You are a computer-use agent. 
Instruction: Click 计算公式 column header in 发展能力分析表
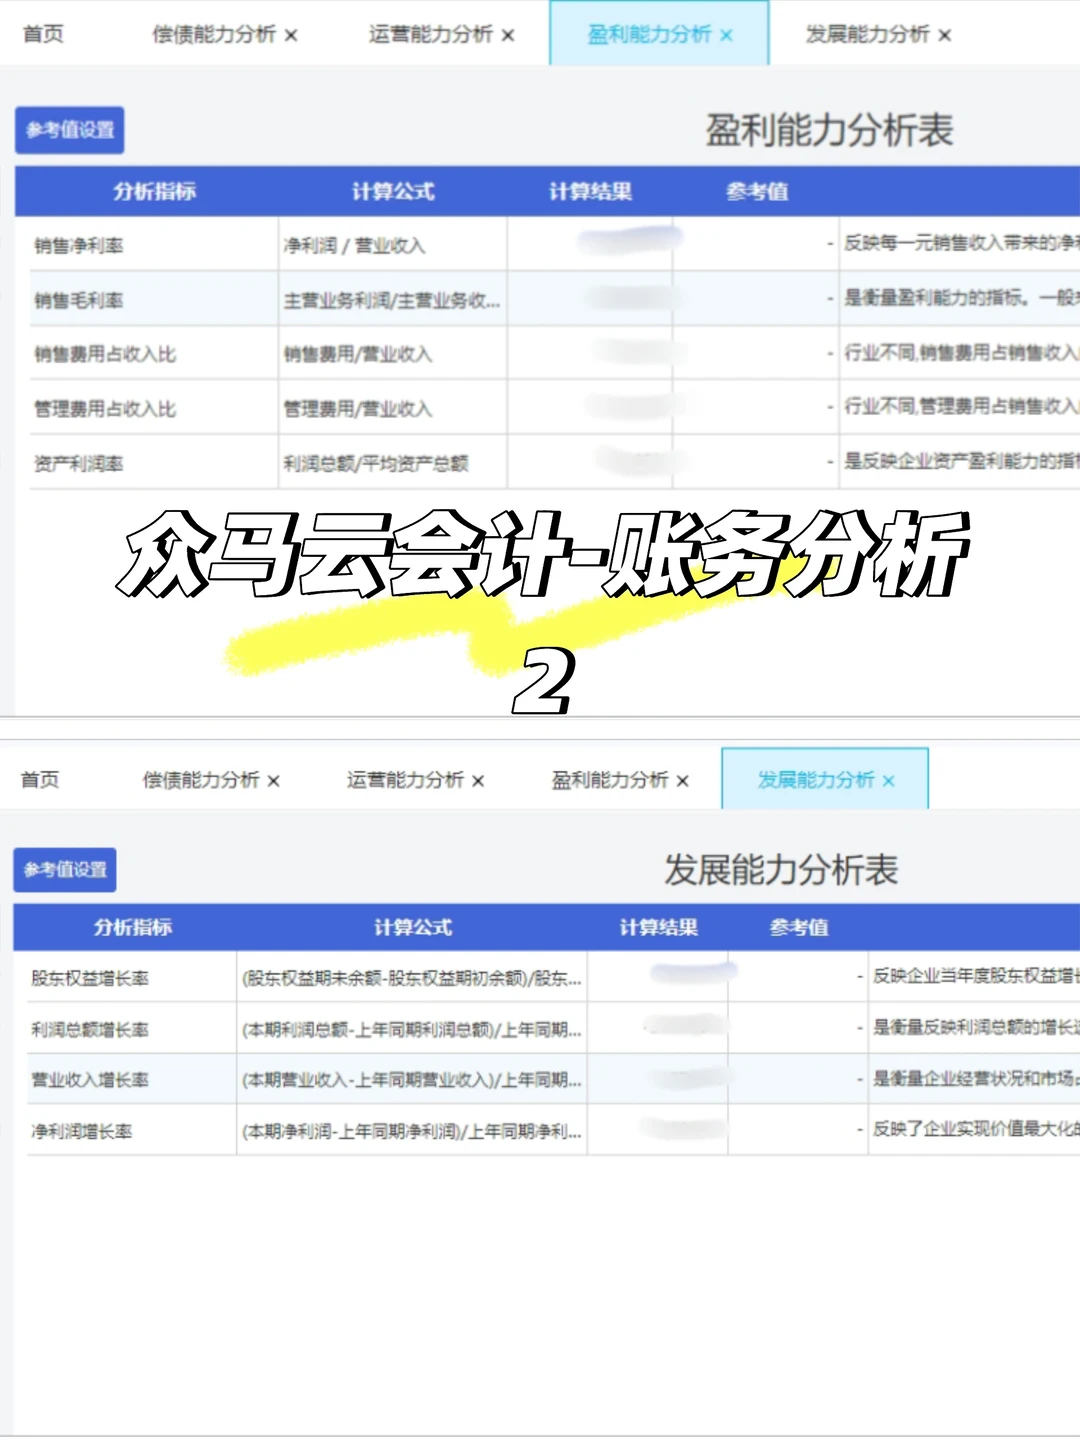coord(413,927)
